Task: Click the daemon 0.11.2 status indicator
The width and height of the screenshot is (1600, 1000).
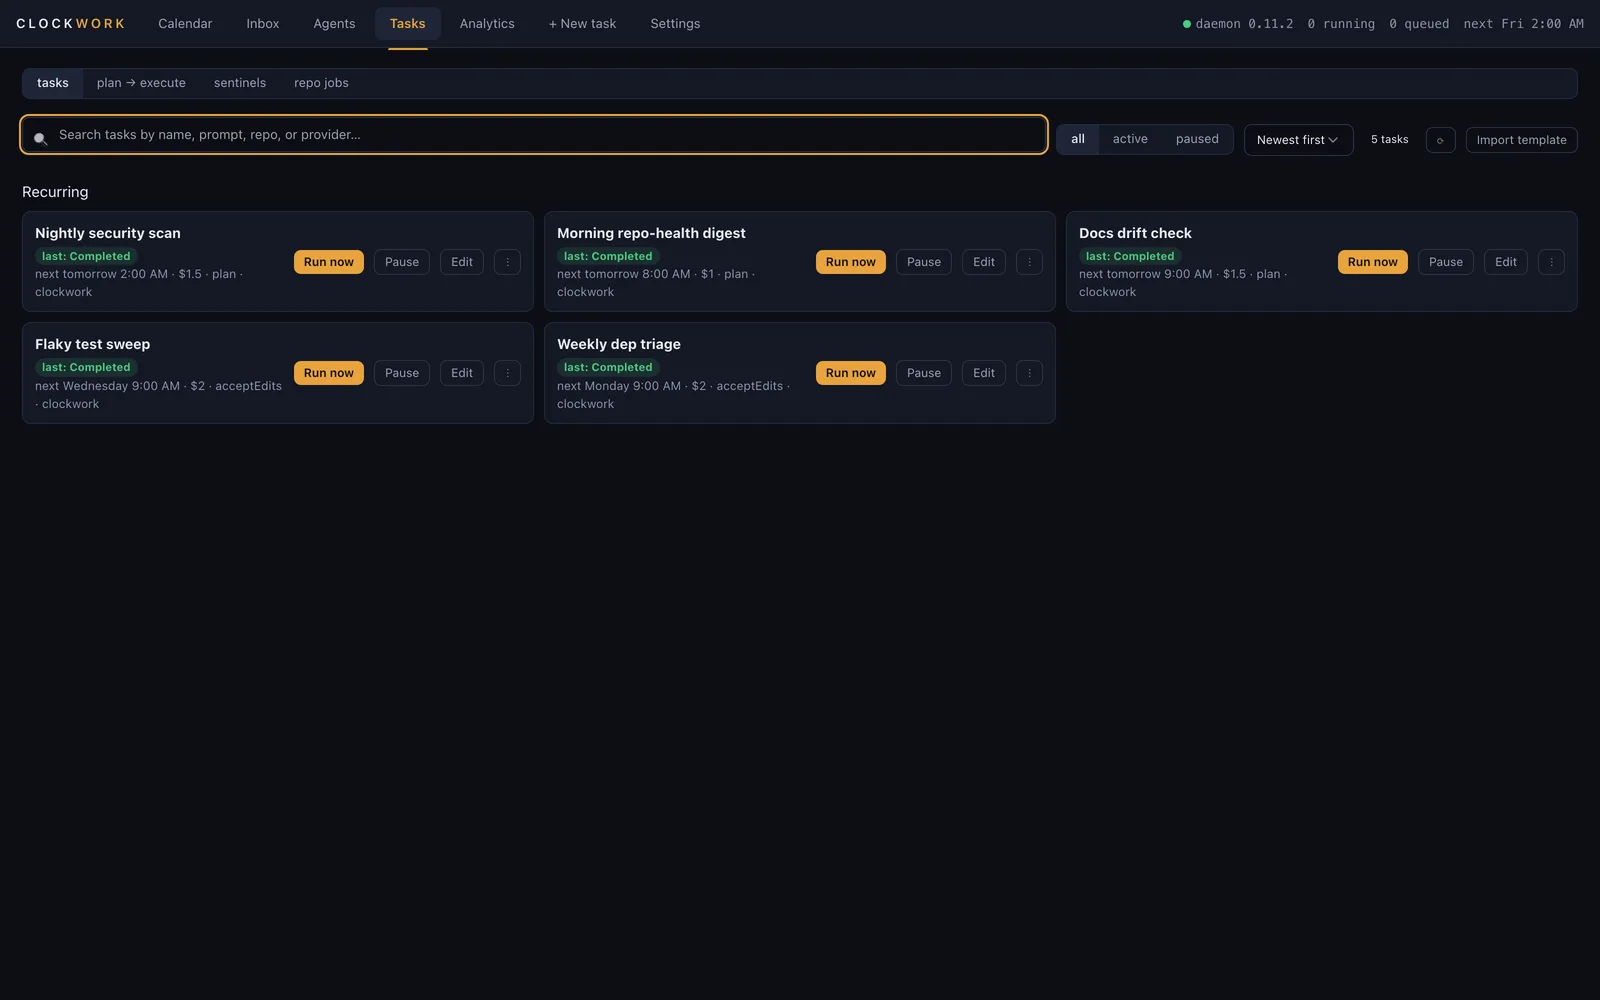Action: pos(1238,24)
